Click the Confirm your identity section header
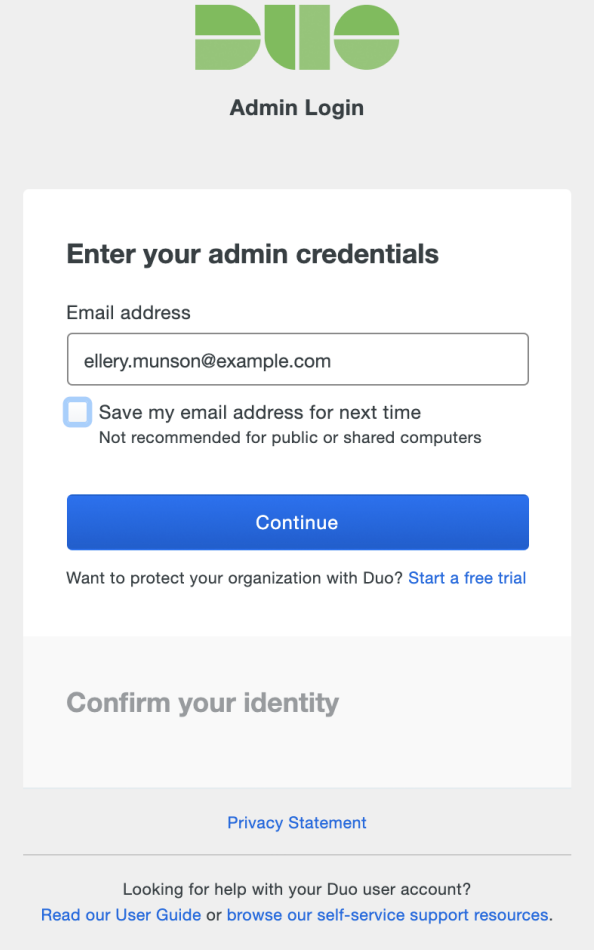Image resolution: width=594 pixels, height=950 pixels. click(202, 702)
